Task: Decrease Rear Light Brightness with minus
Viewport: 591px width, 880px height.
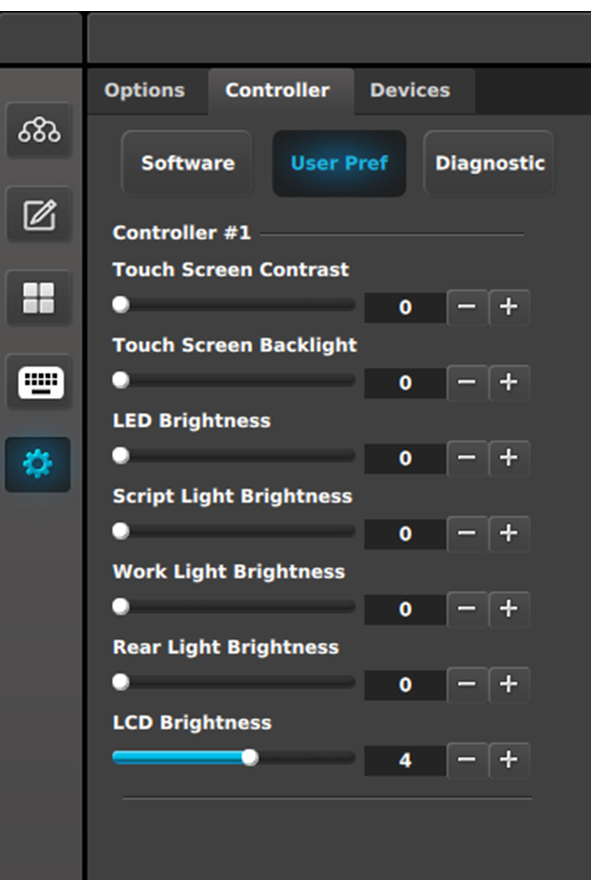Action: 467,685
